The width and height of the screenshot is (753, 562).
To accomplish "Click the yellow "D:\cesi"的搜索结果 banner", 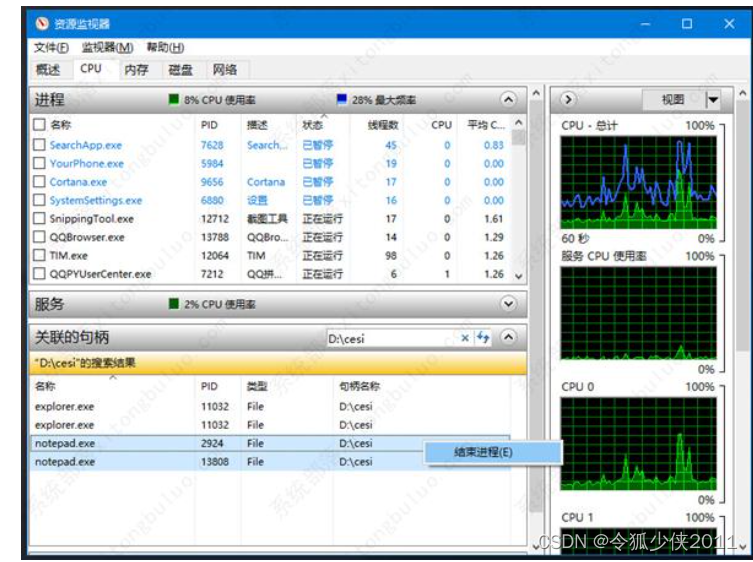I will tap(278, 363).
